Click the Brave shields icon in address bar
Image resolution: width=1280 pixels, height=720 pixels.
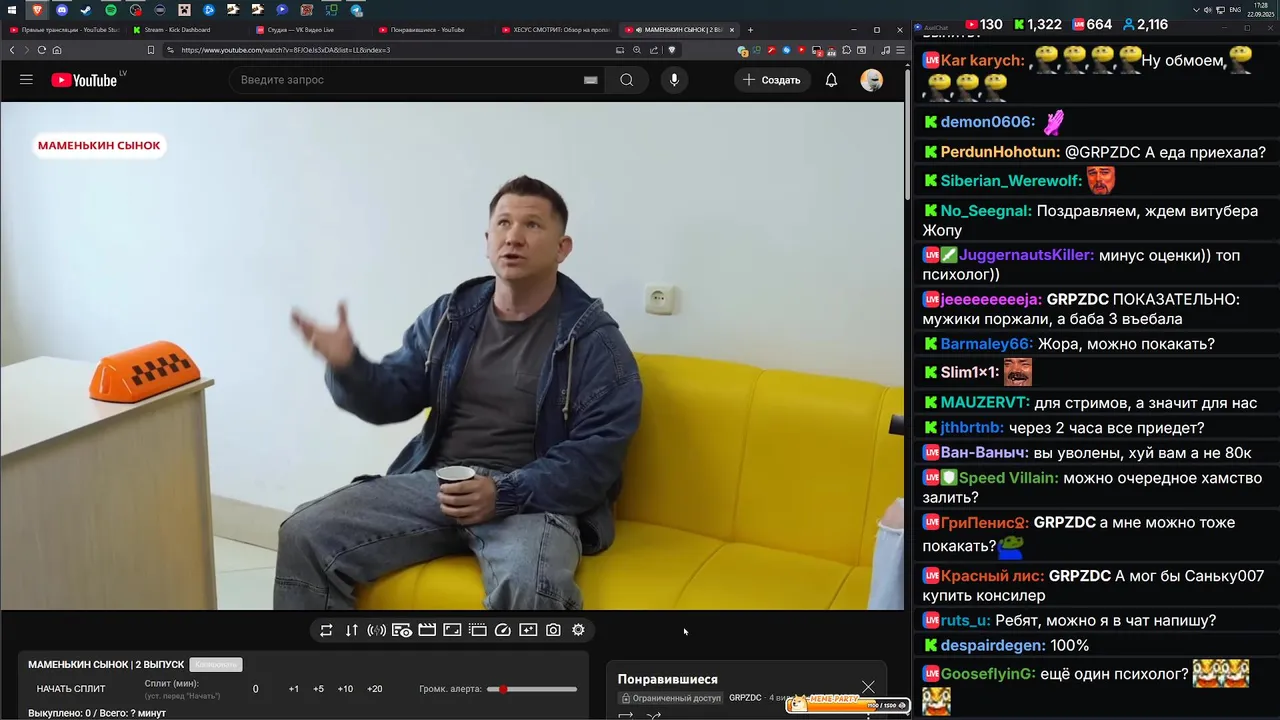coord(672,50)
